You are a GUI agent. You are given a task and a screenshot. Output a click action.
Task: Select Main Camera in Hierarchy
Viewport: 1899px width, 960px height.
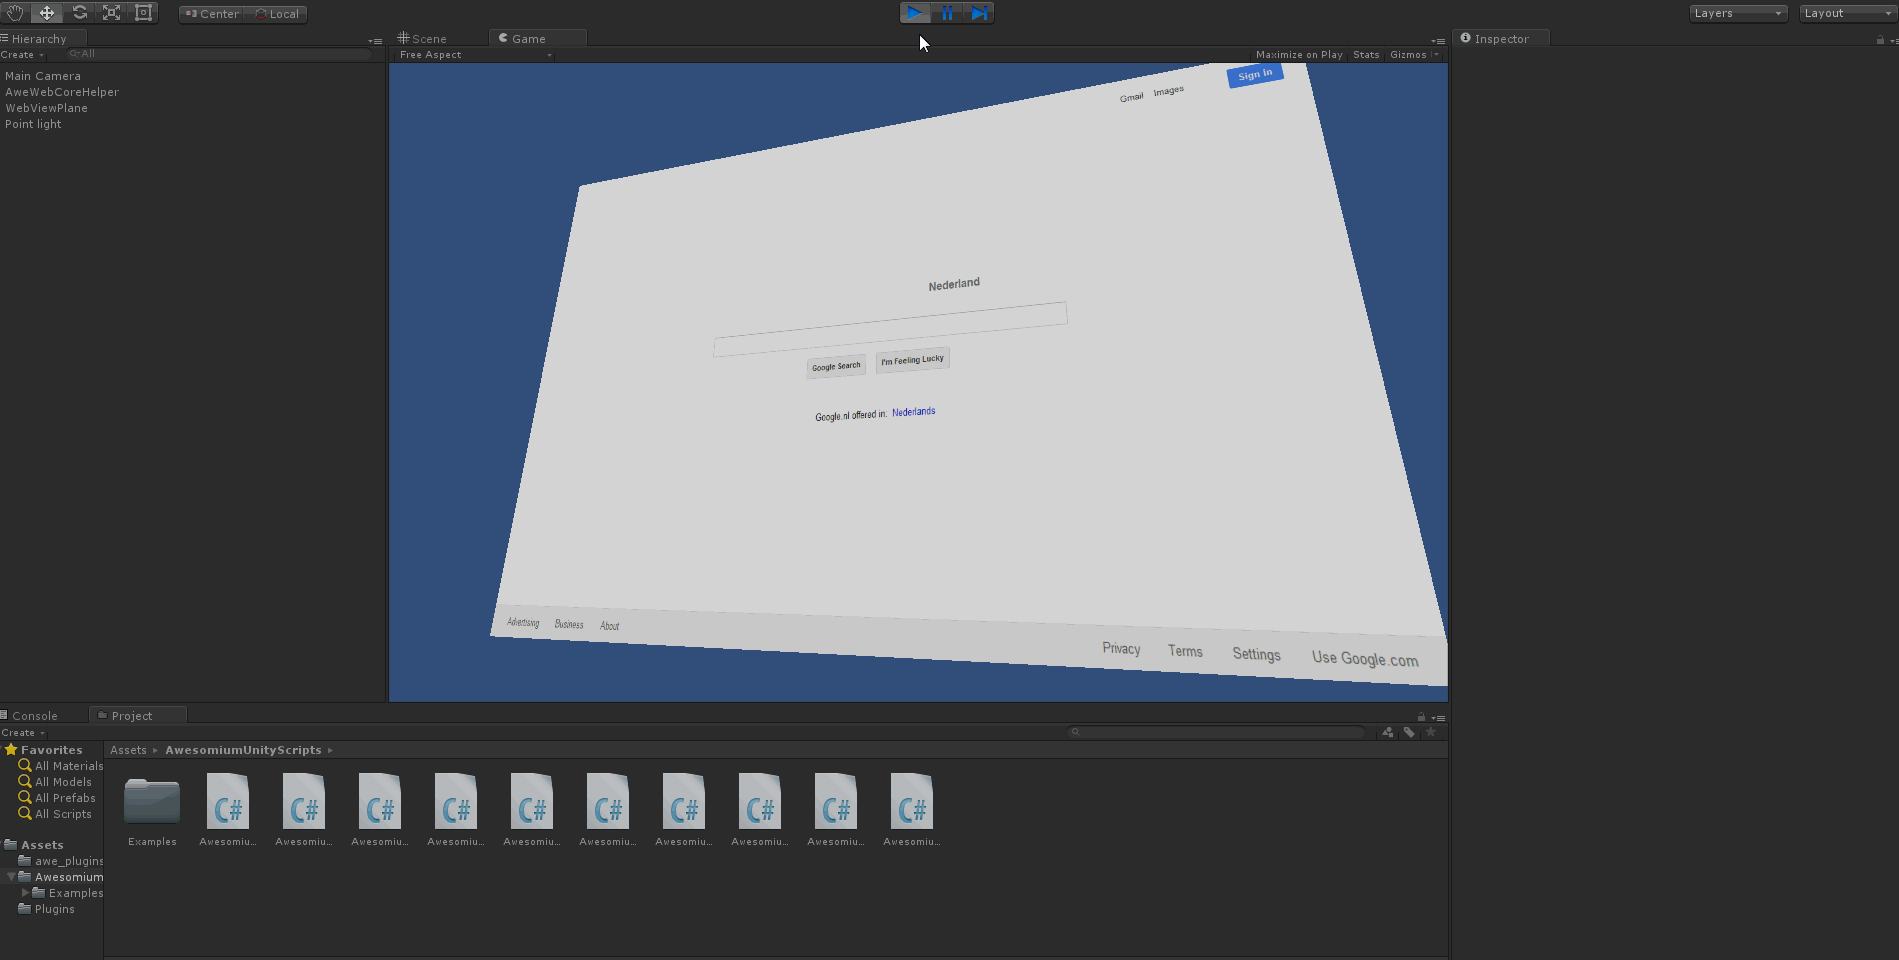point(43,76)
